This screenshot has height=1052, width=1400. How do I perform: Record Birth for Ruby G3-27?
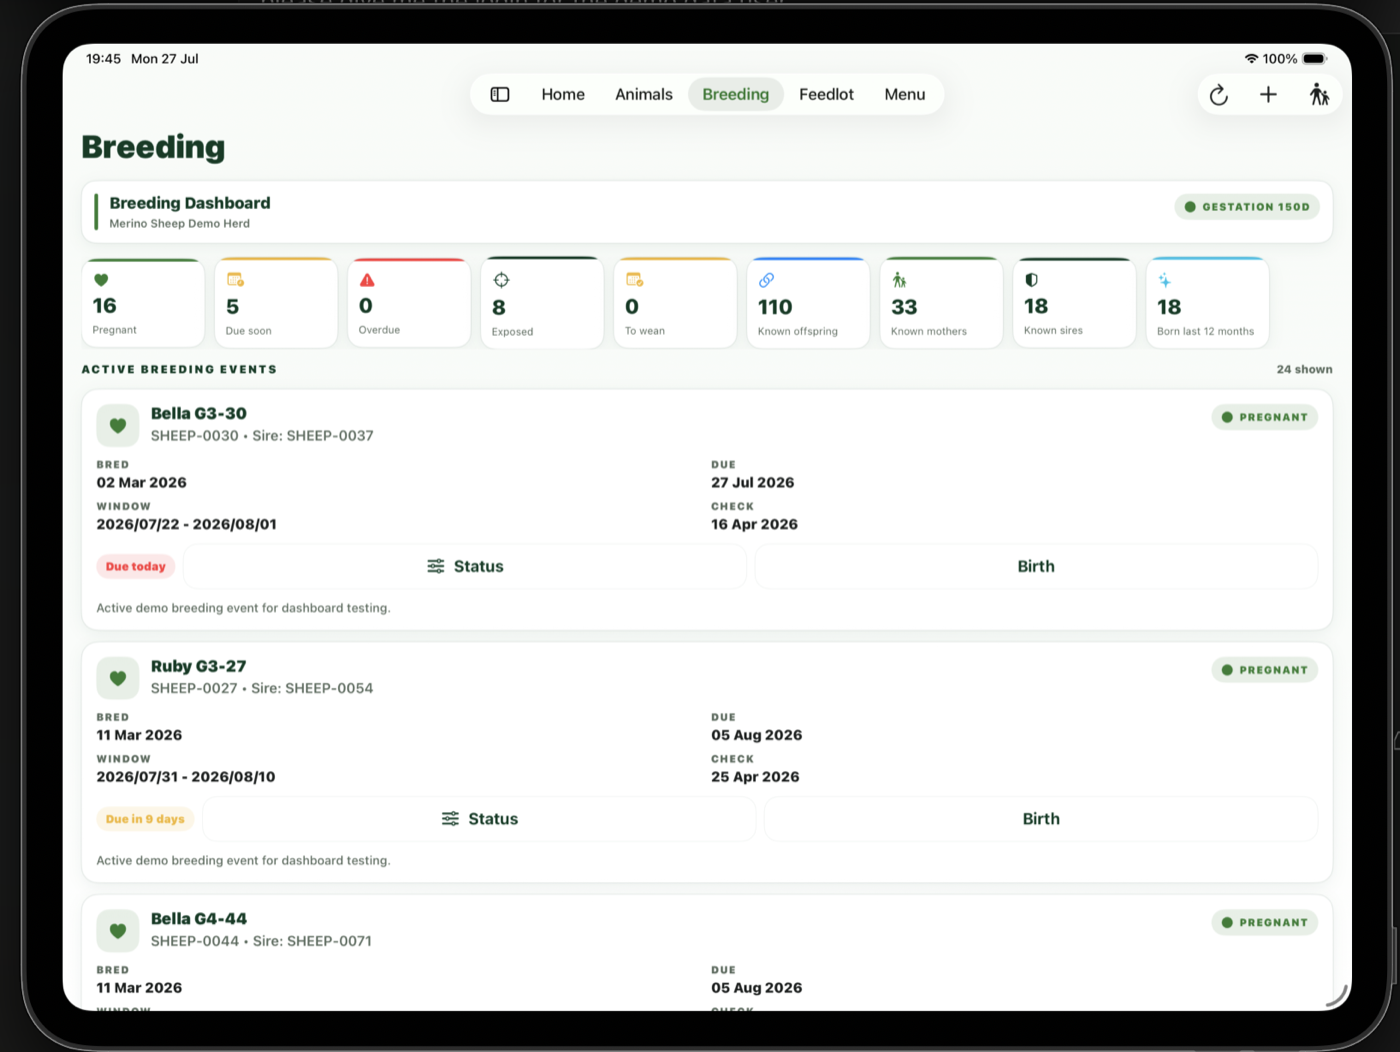(x=1041, y=819)
